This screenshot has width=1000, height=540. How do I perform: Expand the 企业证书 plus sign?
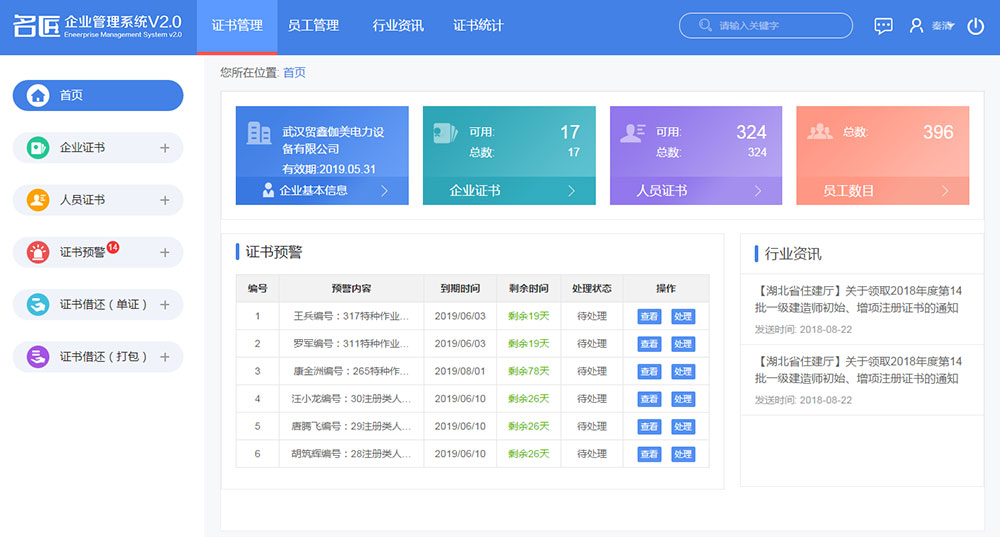pyautogui.click(x=165, y=148)
